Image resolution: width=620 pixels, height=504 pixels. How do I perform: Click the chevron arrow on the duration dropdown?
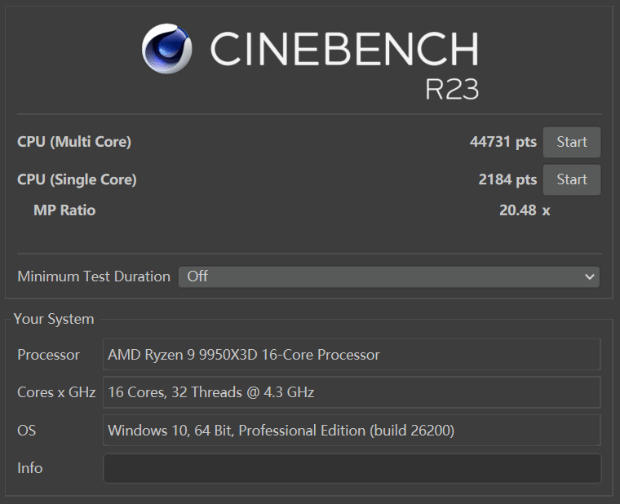tap(589, 277)
